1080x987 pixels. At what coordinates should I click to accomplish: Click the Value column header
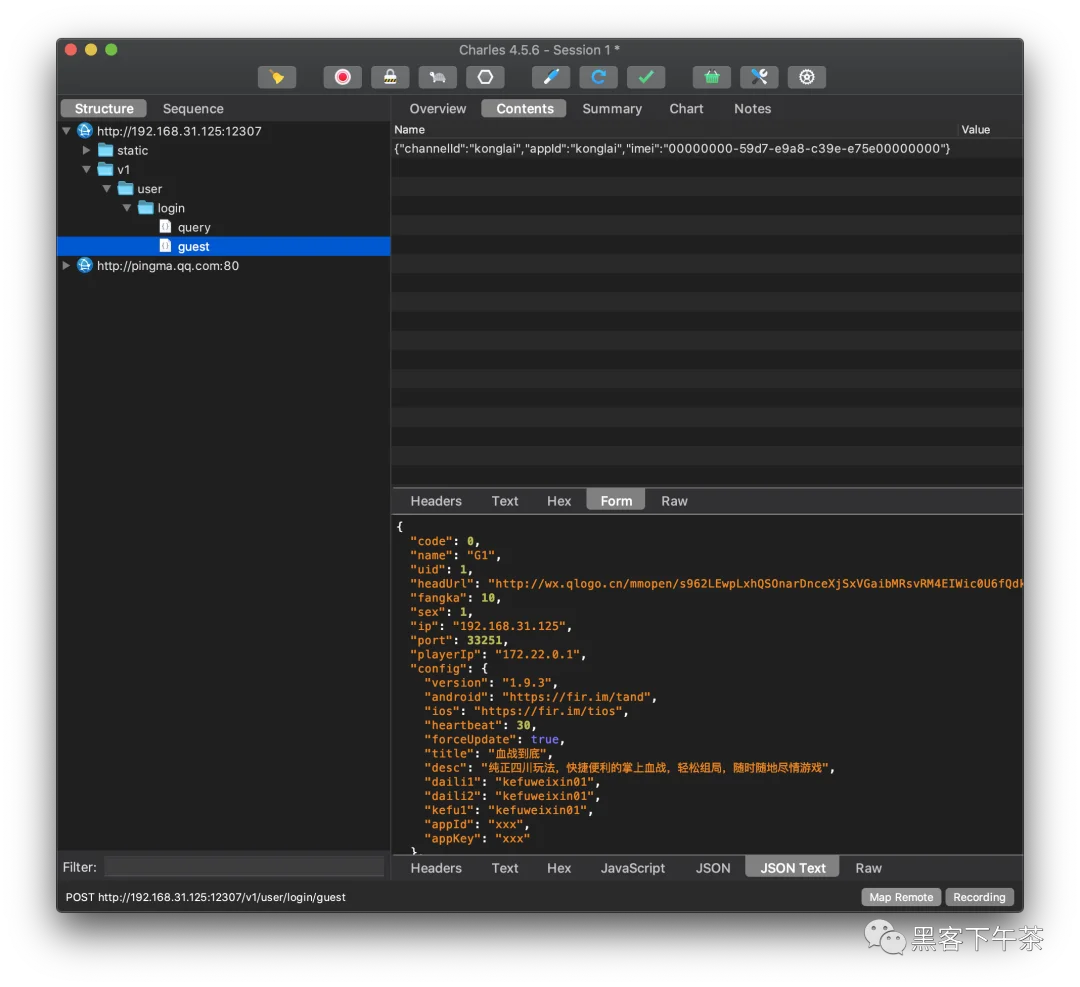[975, 129]
